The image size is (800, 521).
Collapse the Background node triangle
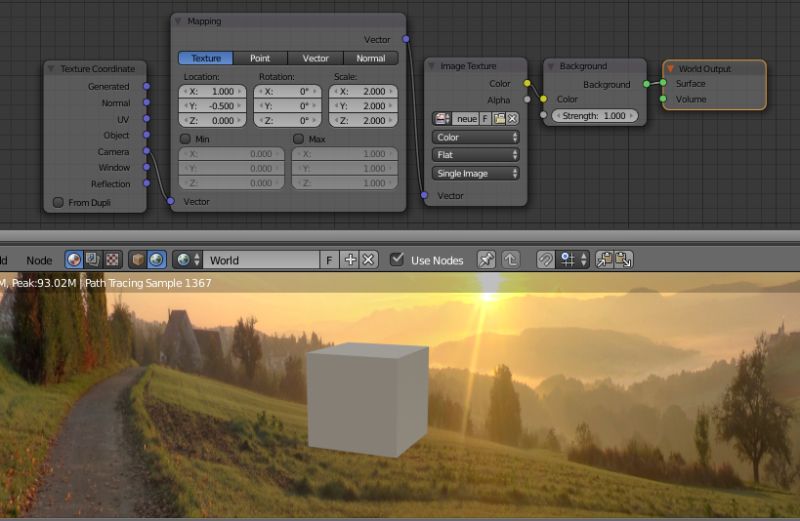[551, 66]
